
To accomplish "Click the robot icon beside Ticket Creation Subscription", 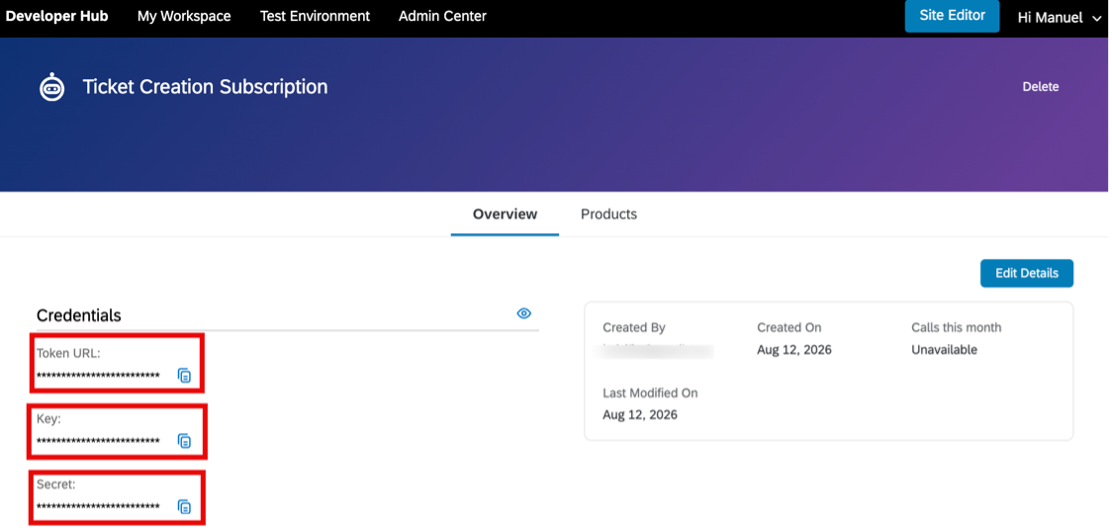I will (52, 87).
